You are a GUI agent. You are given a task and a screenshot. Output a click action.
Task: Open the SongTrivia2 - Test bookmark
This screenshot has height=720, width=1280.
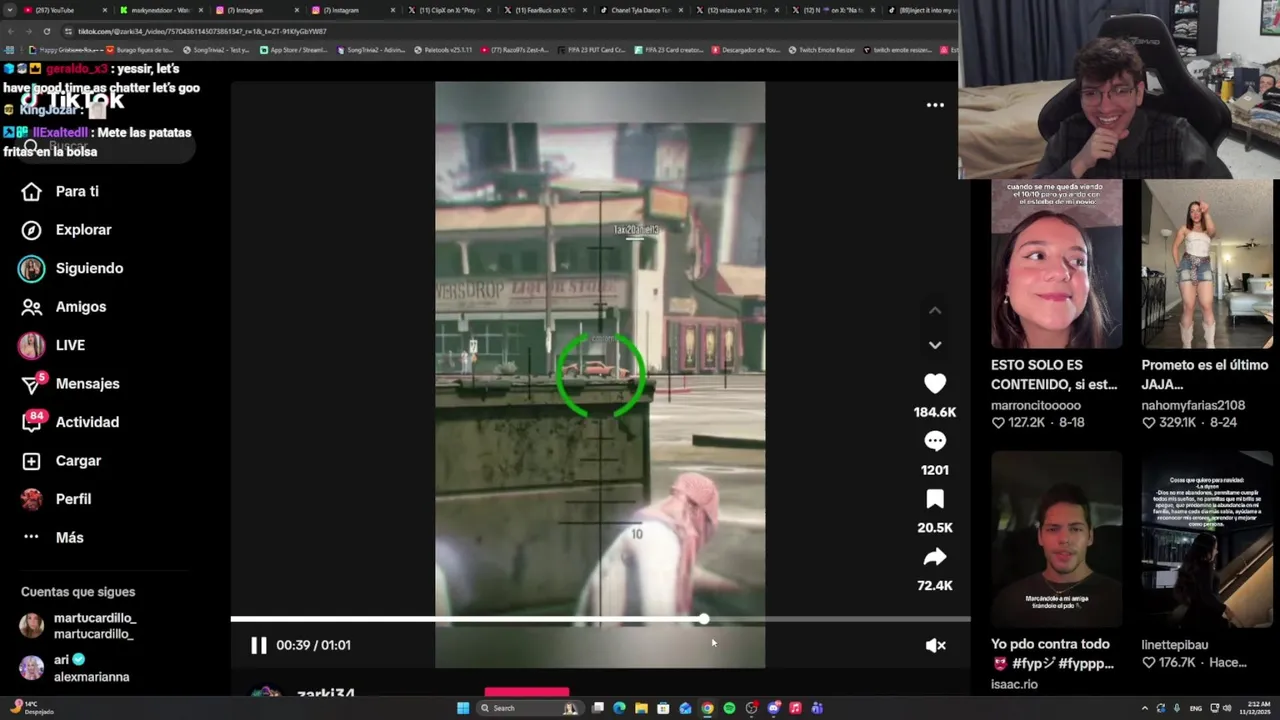pyautogui.click(x=216, y=50)
